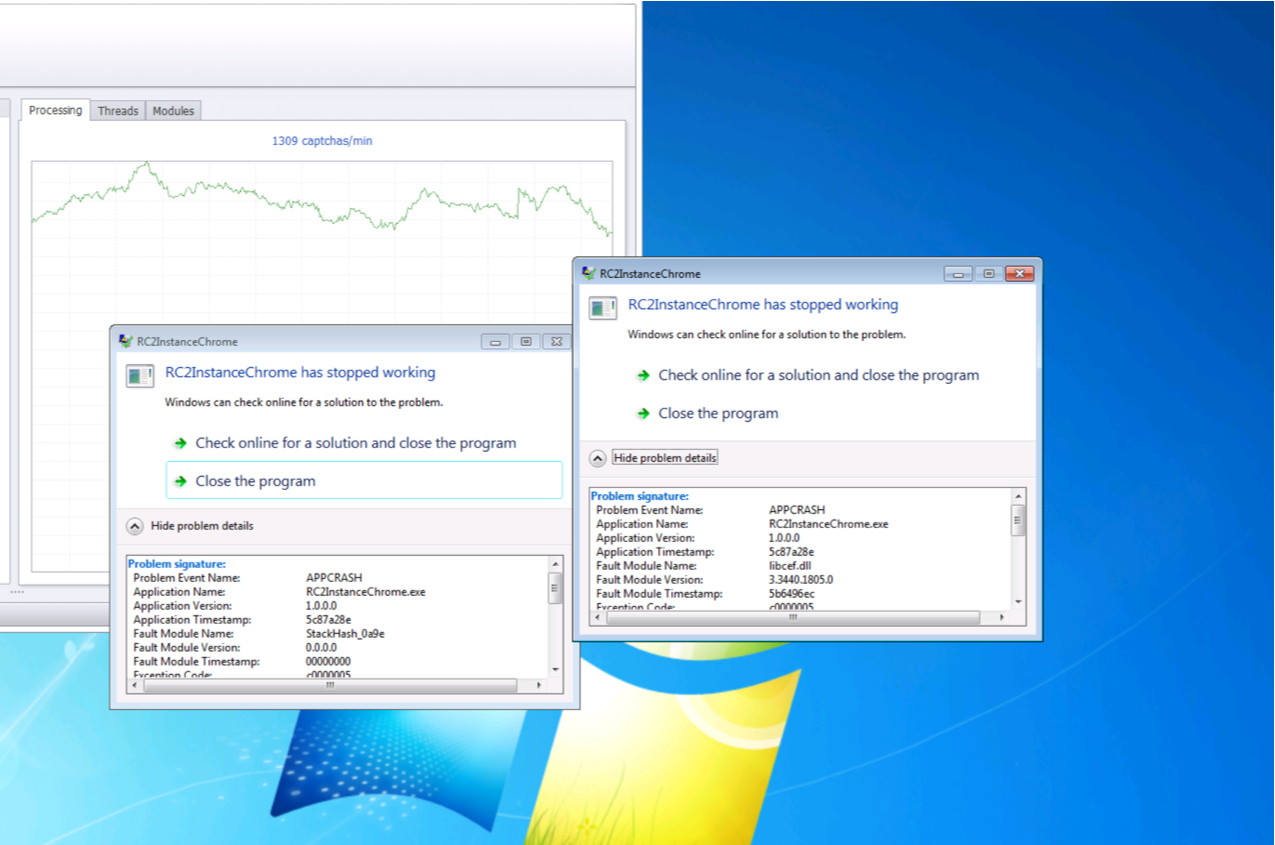Click 'Hide problem details' button in right dialog
The height and width of the screenshot is (845, 1275).
point(665,458)
